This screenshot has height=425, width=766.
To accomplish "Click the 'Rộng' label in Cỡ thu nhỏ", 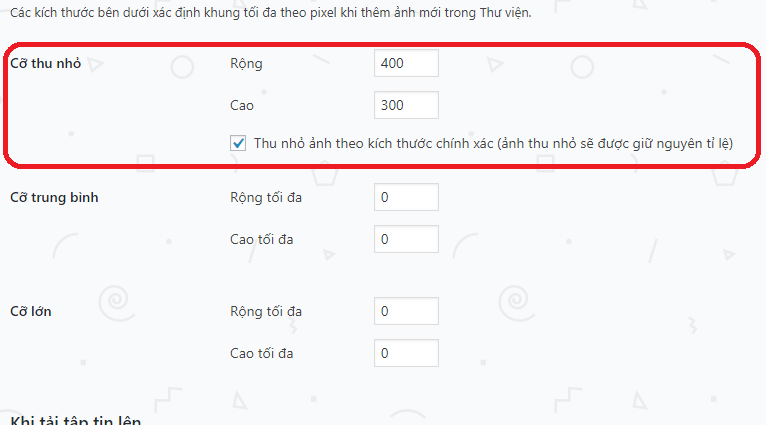I will click(246, 63).
